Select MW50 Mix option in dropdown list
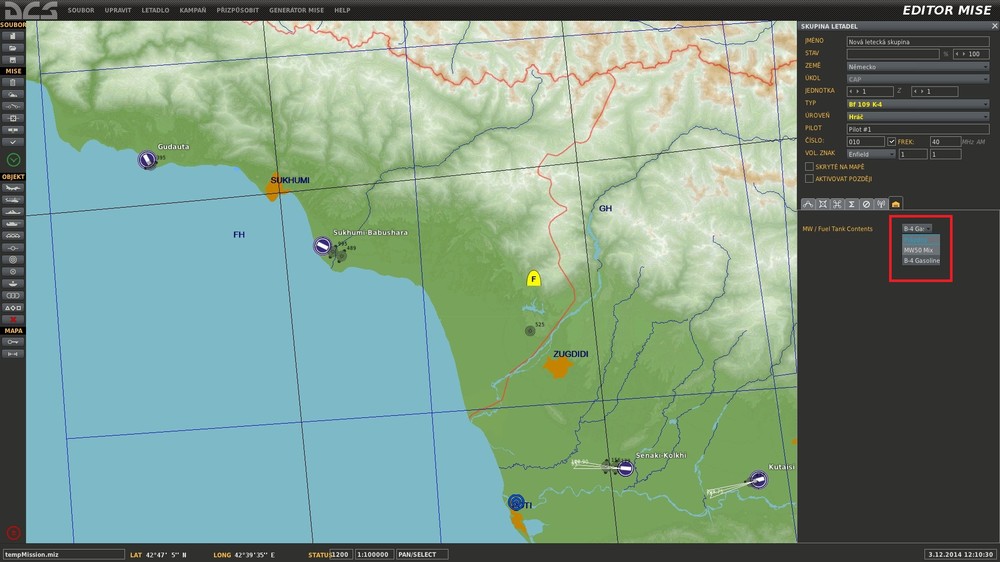Image resolution: width=1000 pixels, height=562 pixels. coord(921,250)
